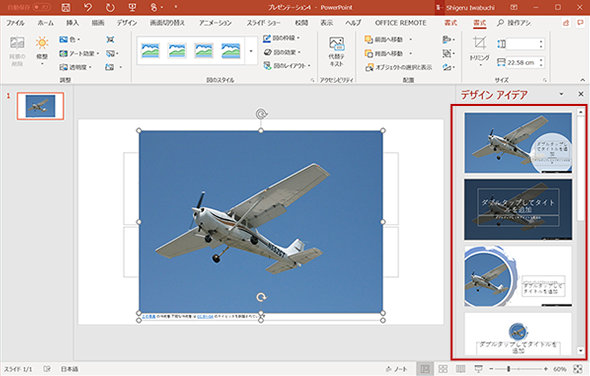Switch to the スライドショー tab
Screen dimensions: 590x376
point(263,23)
